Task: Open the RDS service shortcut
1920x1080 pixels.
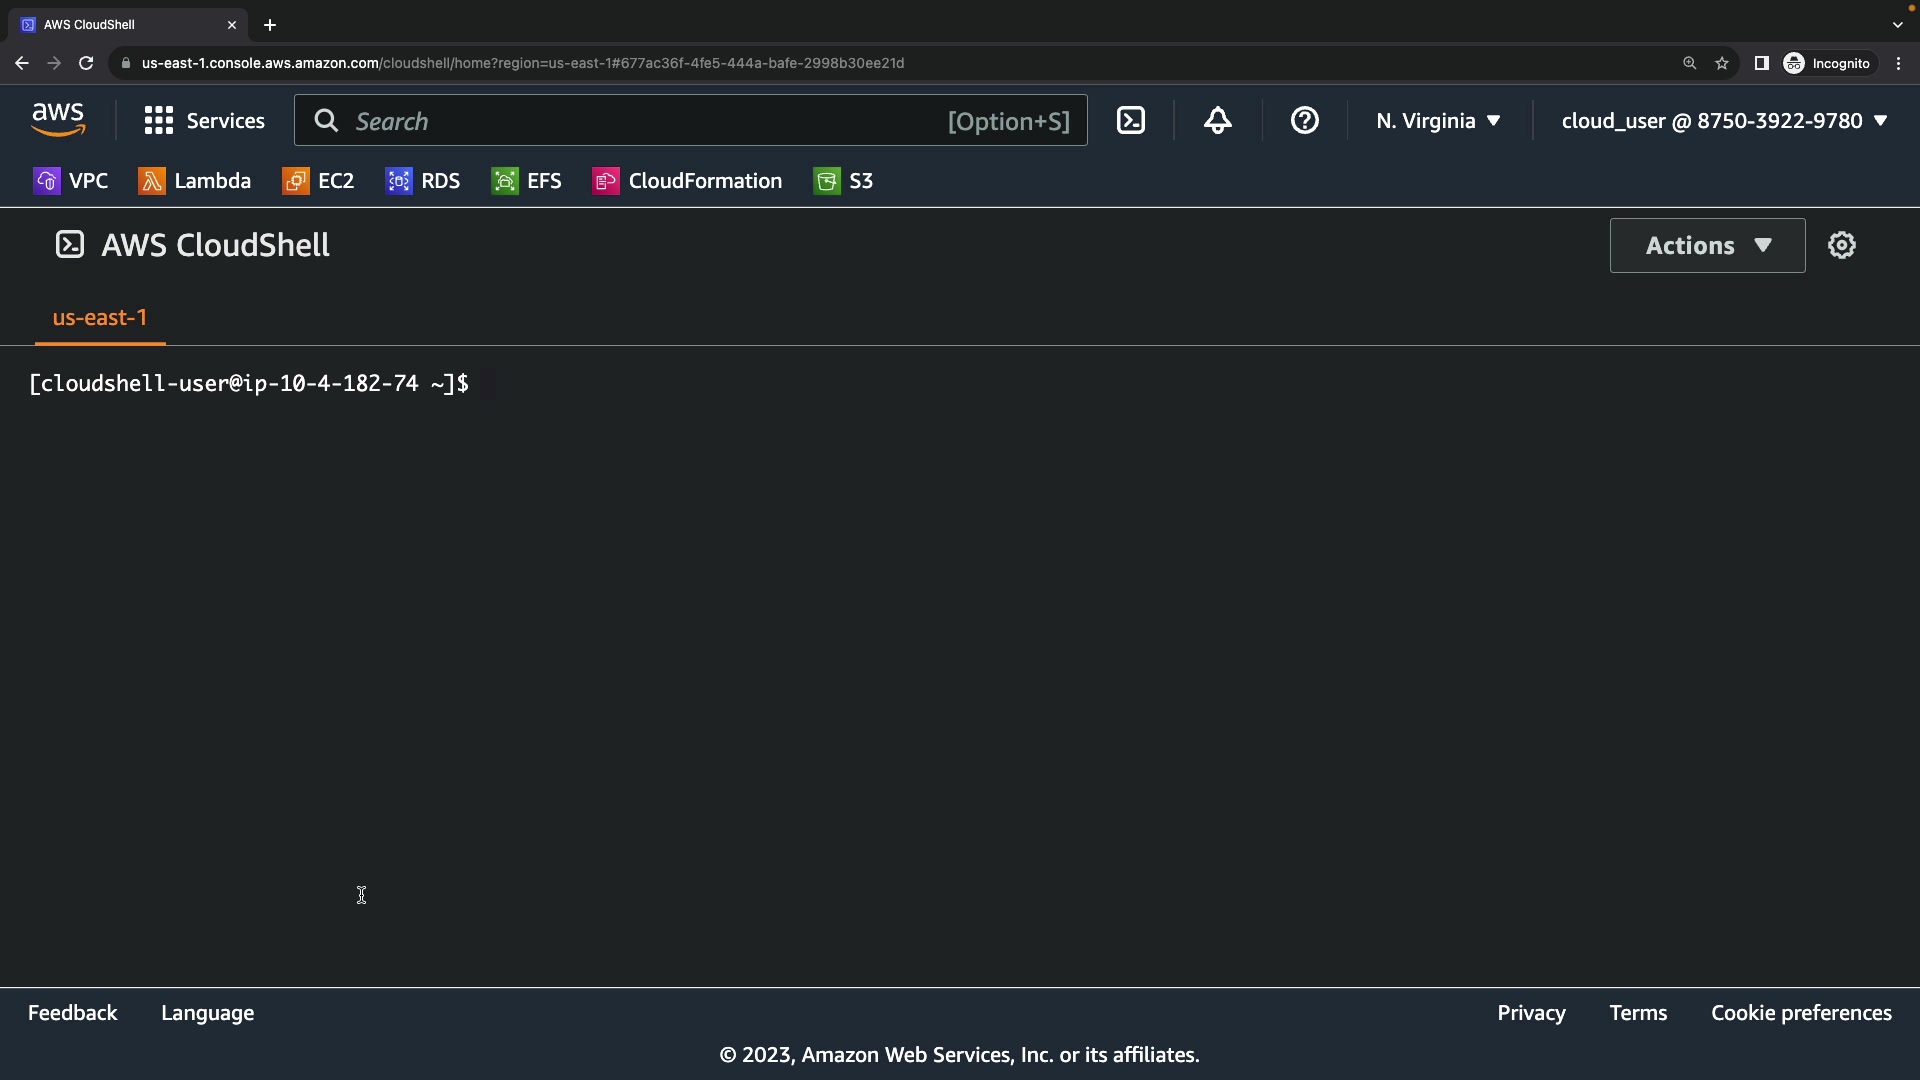Action: coord(423,181)
